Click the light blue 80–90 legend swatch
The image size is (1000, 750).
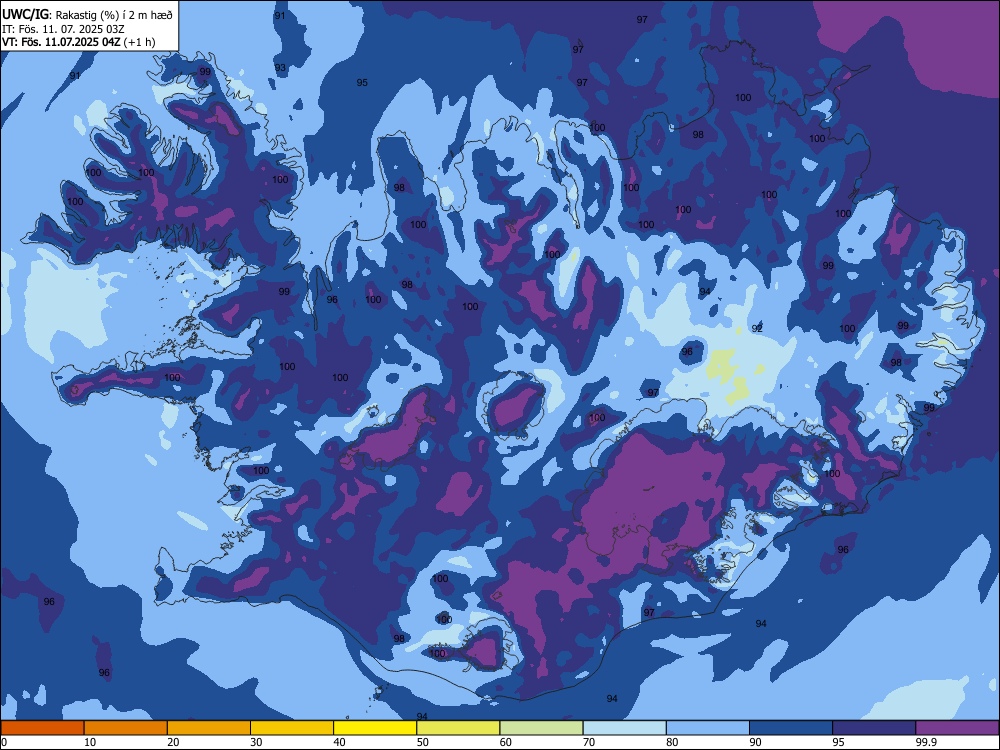point(708,728)
